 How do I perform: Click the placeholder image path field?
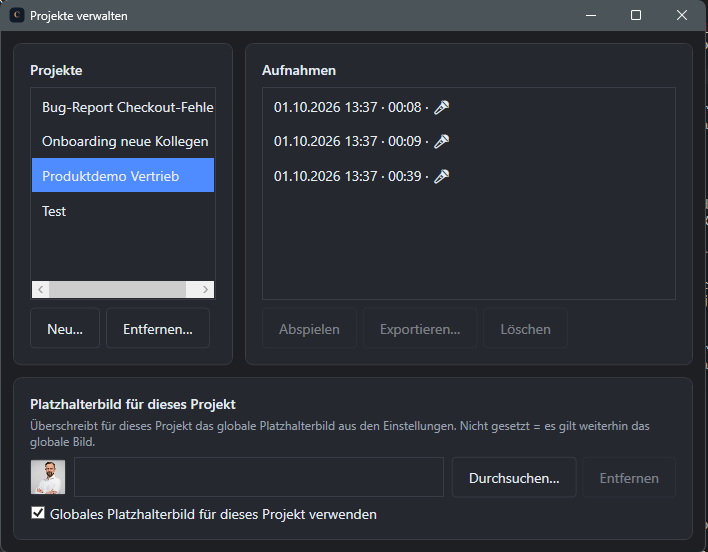pyautogui.click(x=259, y=477)
